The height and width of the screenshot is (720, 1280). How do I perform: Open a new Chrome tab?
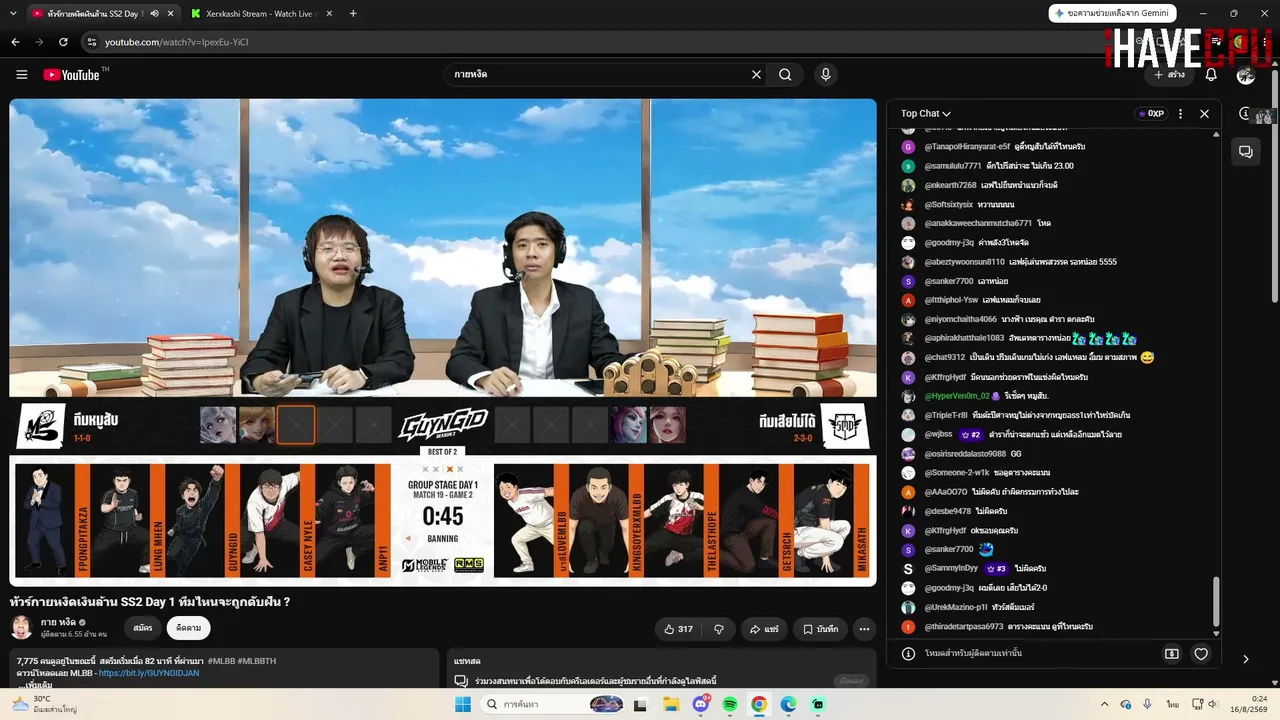pyautogui.click(x=353, y=14)
